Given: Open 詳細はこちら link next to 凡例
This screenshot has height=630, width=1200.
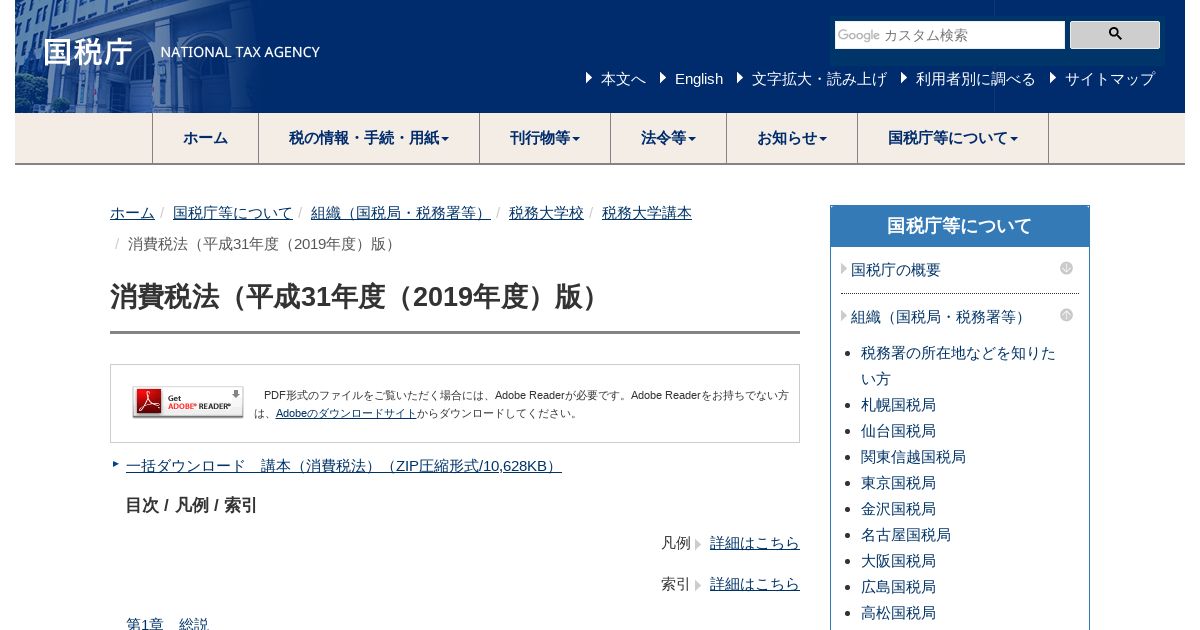Looking at the screenshot, I should pyautogui.click(x=755, y=543).
